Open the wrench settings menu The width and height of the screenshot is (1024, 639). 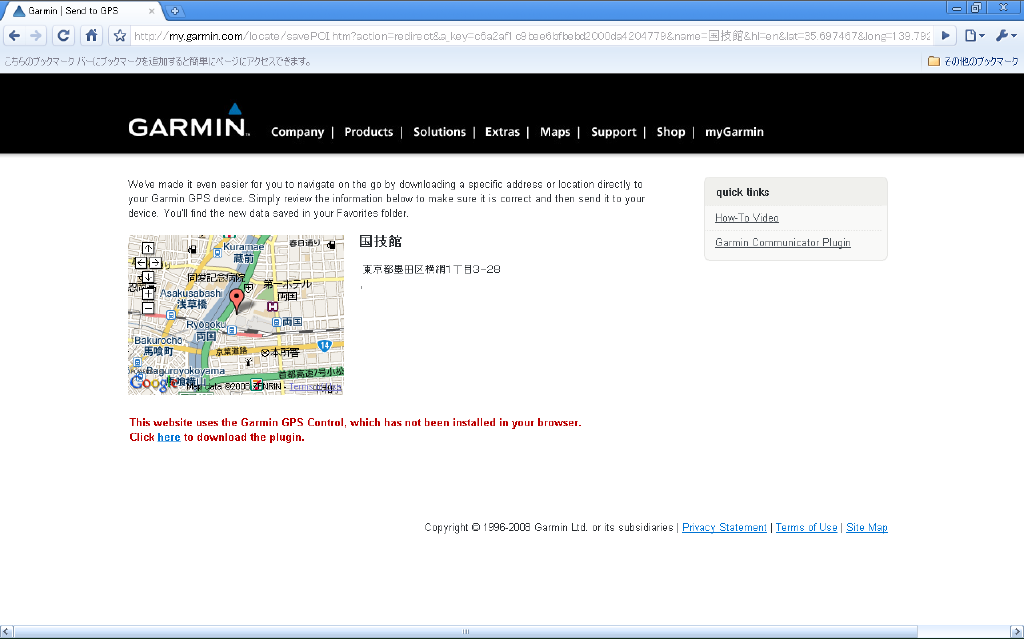[x=1005, y=35]
